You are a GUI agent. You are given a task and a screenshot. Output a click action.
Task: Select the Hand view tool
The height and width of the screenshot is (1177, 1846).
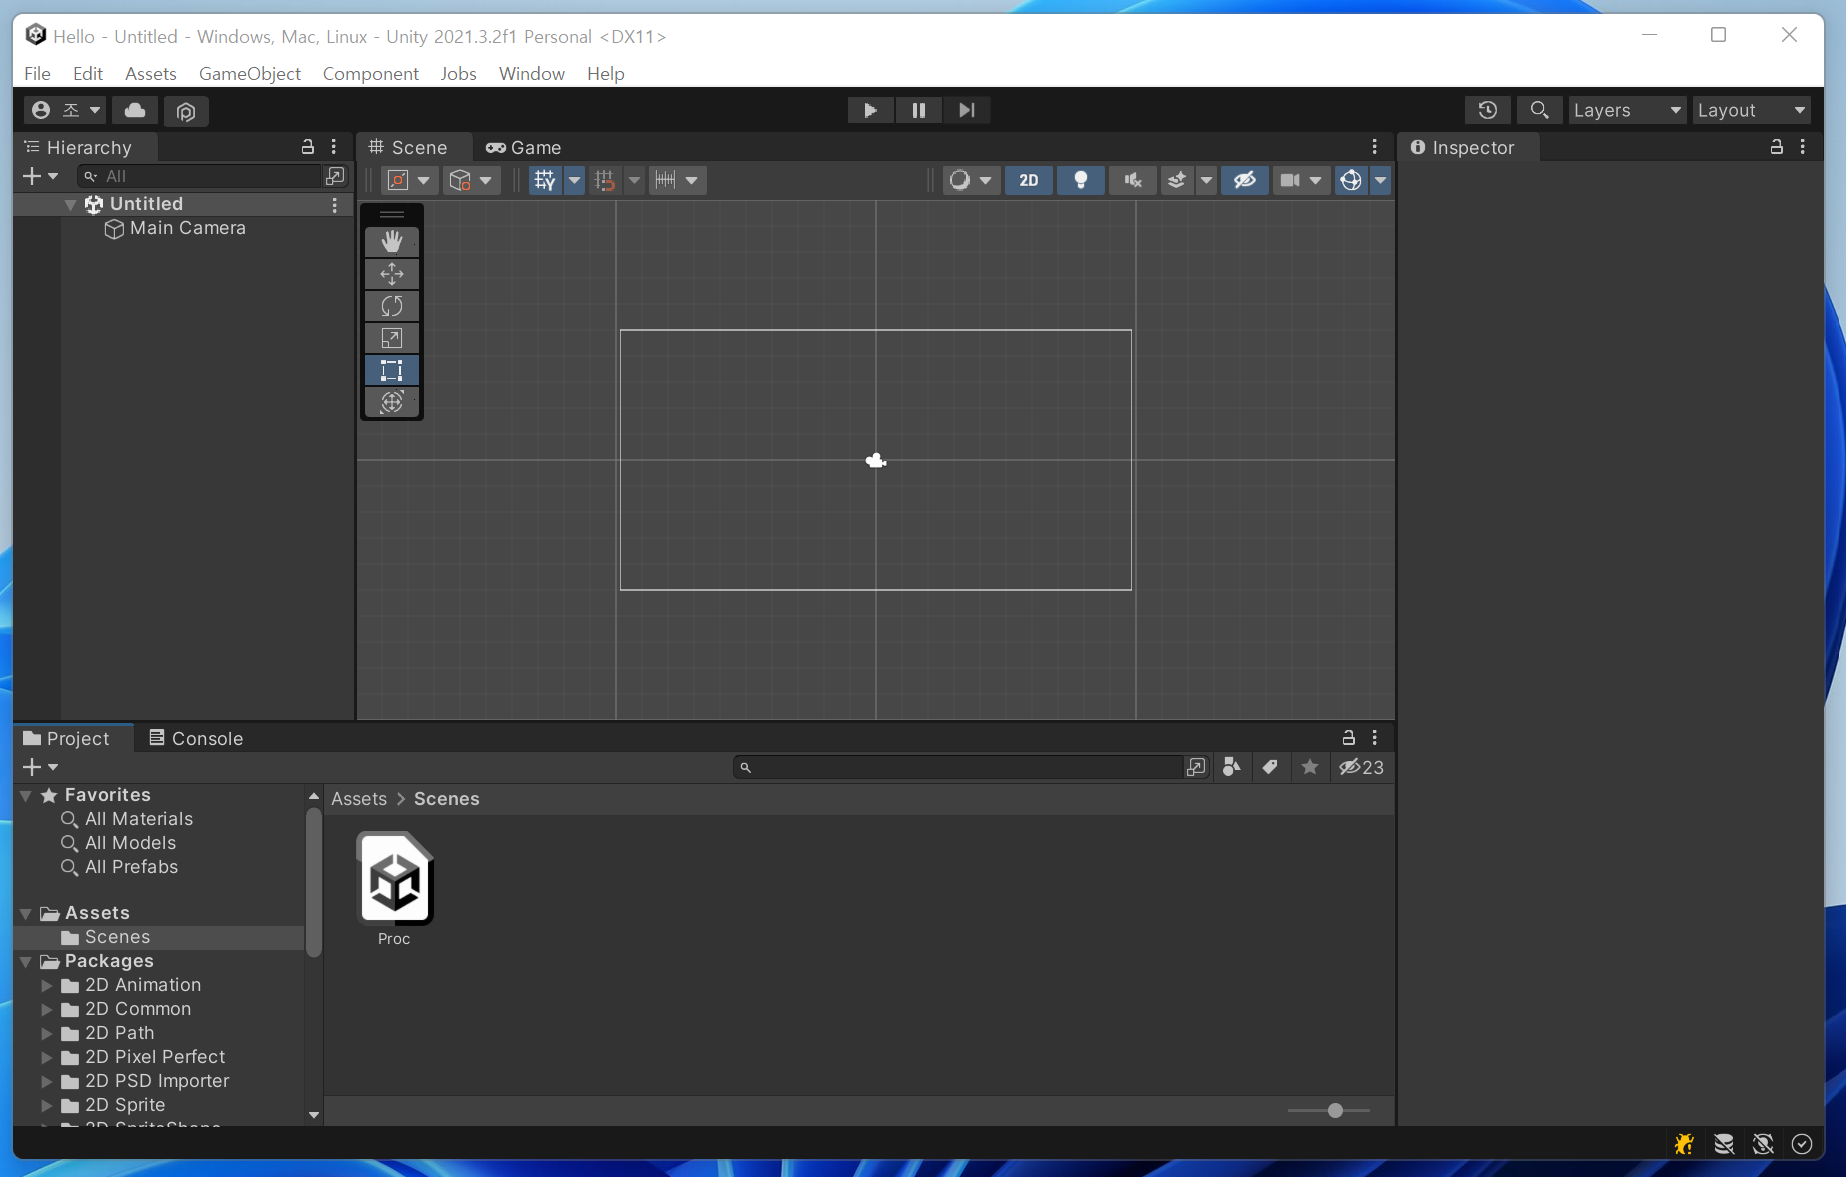tap(391, 242)
